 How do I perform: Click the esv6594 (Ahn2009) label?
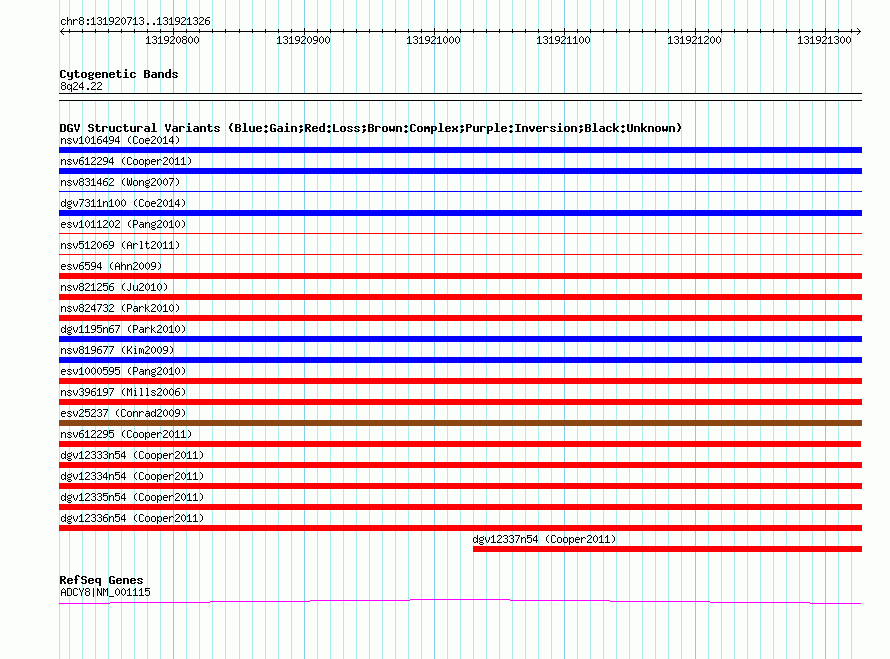pyautogui.click(x=111, y=266)
